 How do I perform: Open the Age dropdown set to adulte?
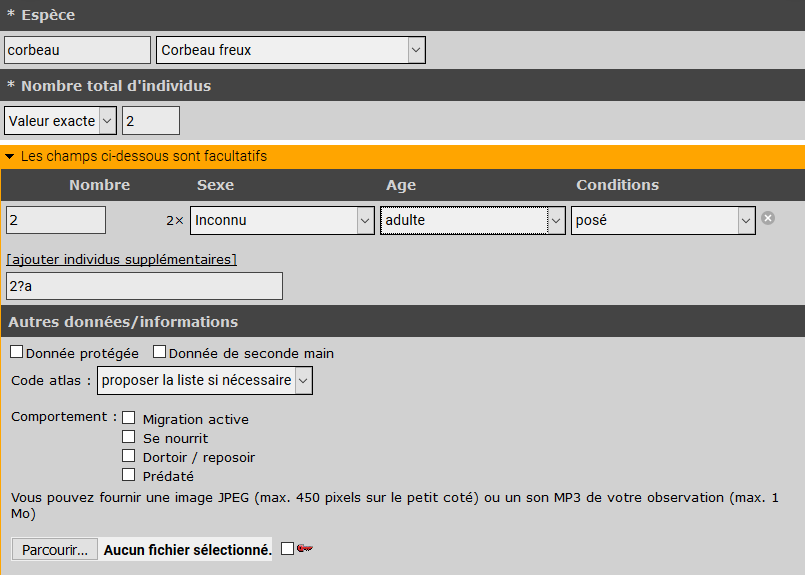point(472,220)
